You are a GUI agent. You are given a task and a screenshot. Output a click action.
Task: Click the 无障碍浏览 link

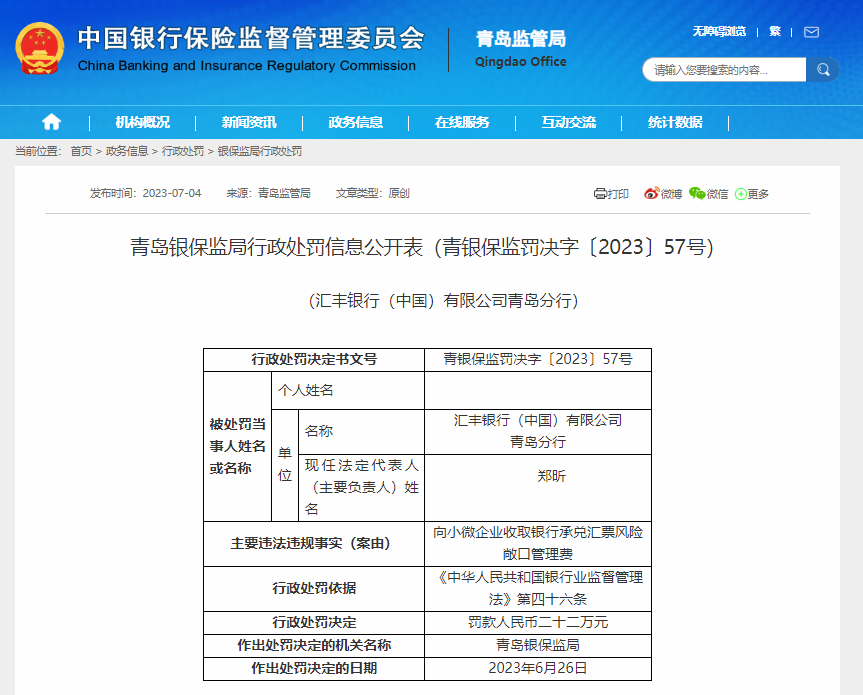point(719,31)
